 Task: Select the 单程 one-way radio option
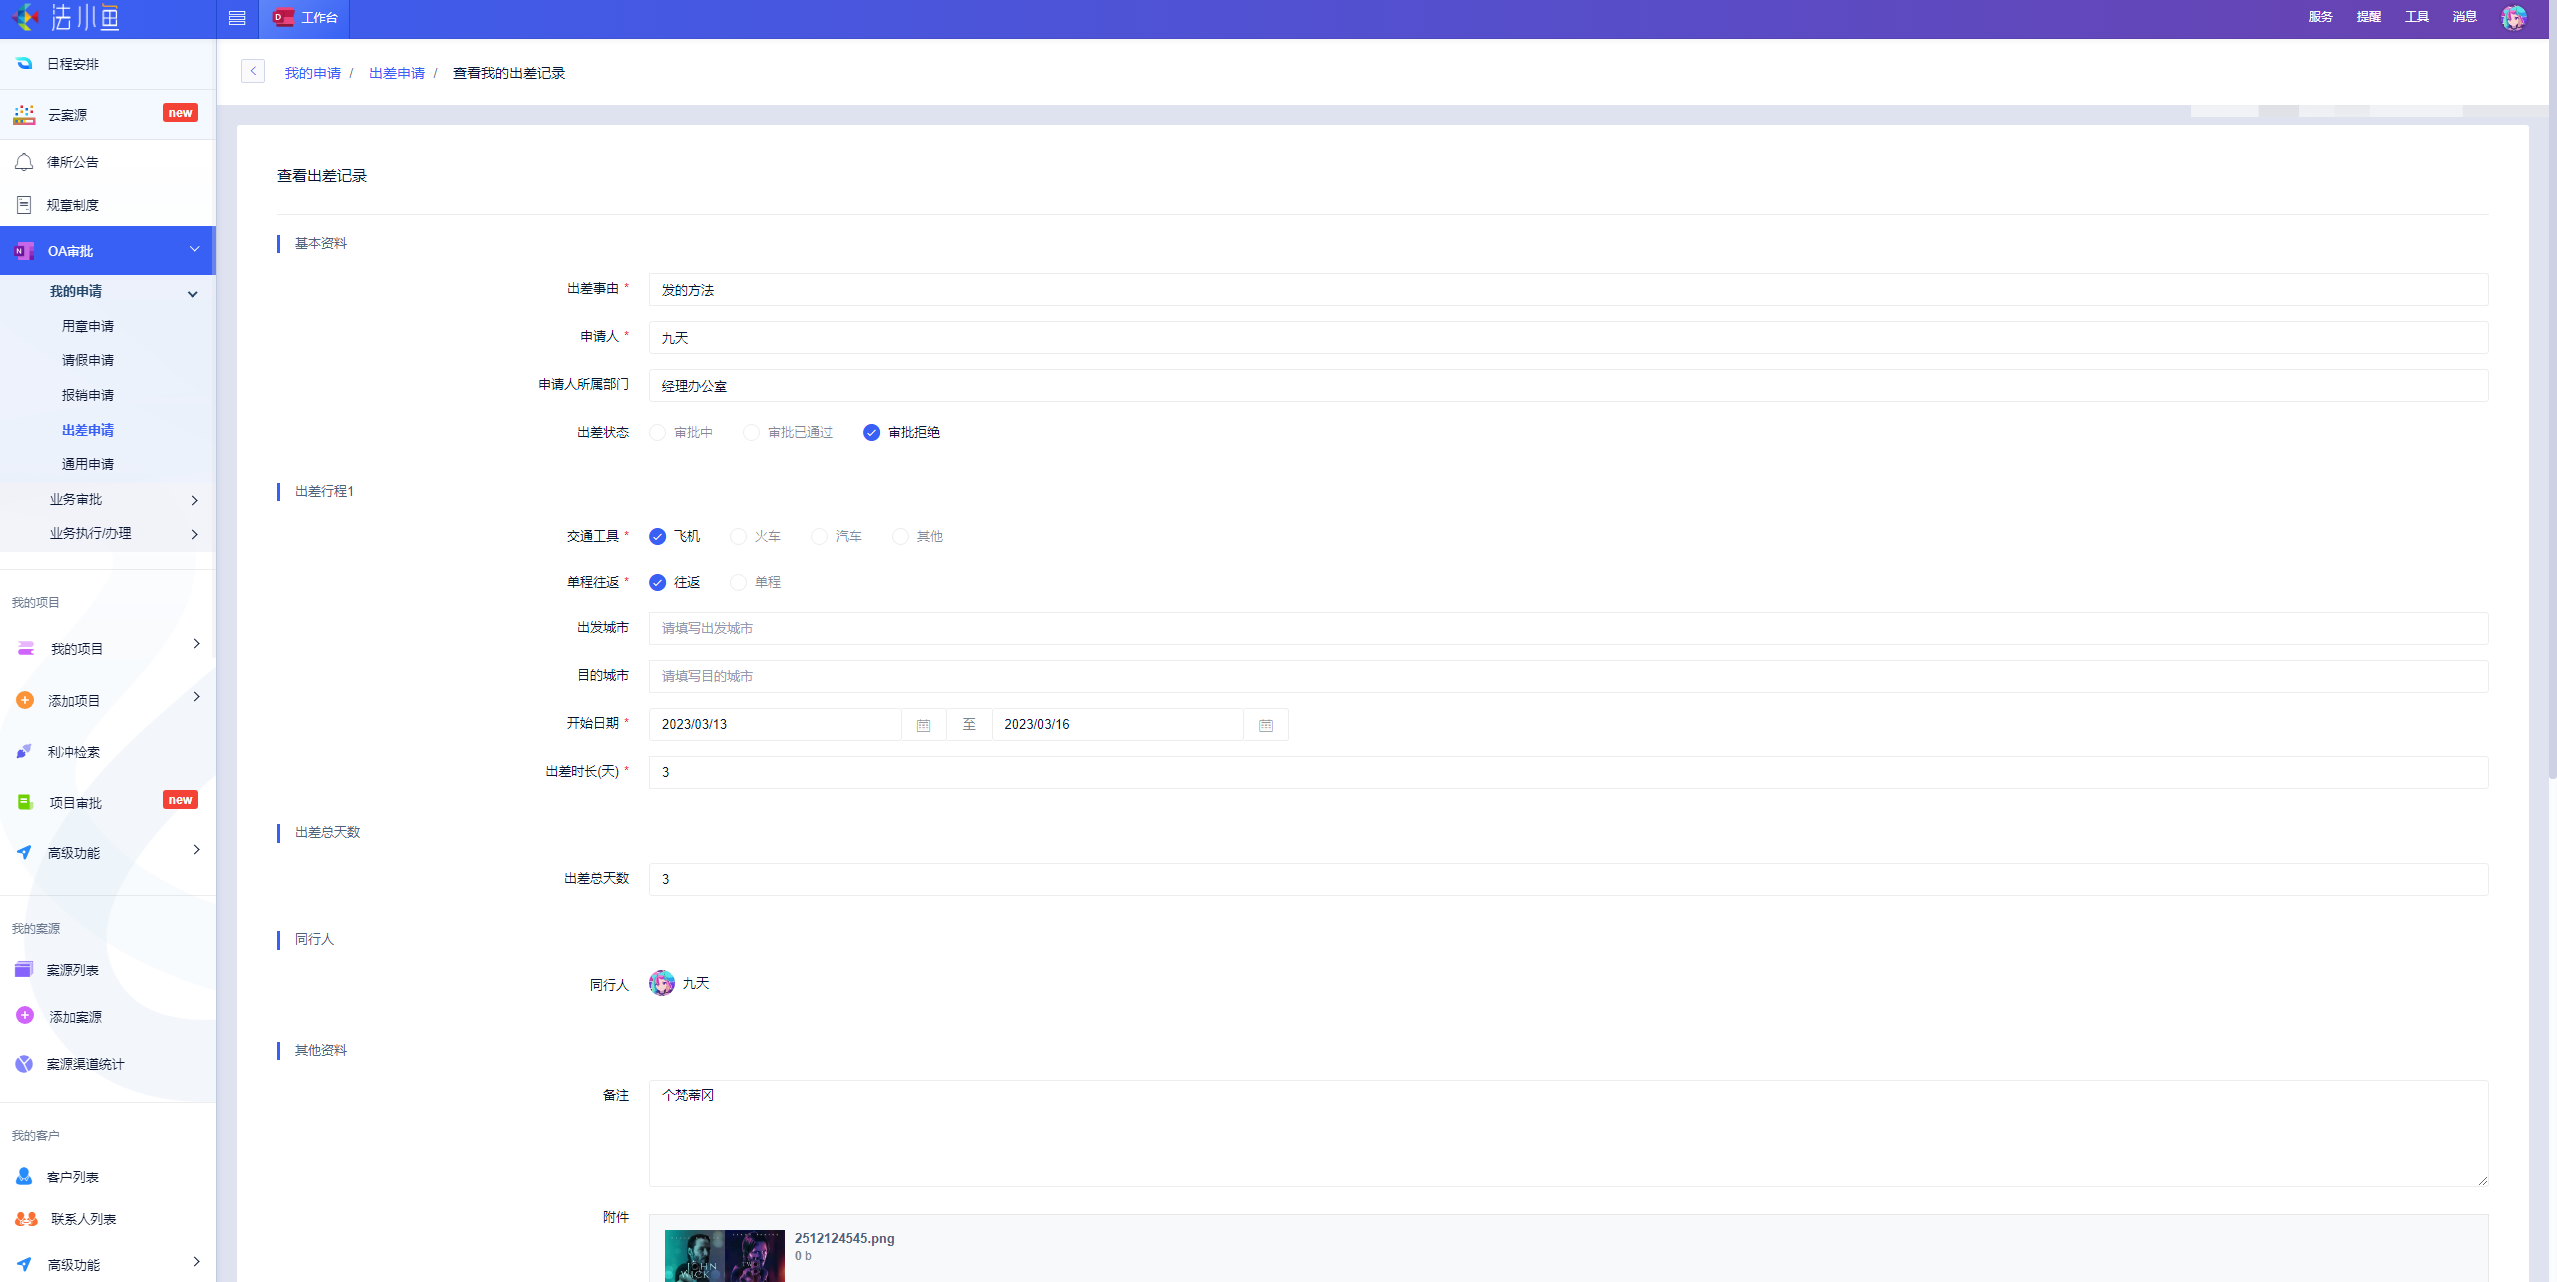pyautogui.click(x=738, y=583)
